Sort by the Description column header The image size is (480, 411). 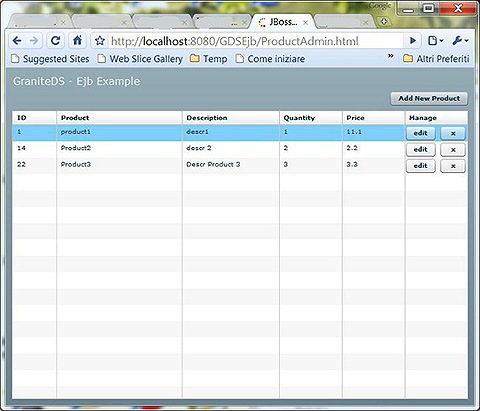pyautogui.click(x=231, y=118)
